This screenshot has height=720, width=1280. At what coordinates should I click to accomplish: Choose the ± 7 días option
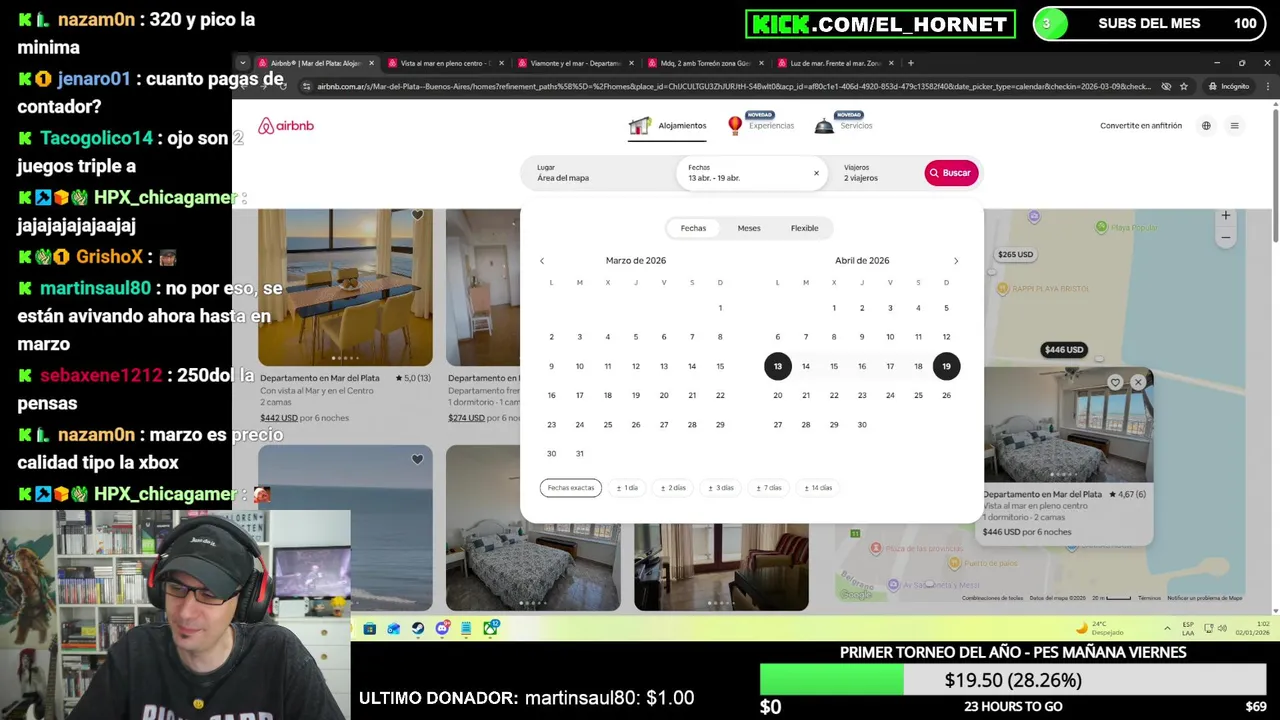(x=769, y=488)
